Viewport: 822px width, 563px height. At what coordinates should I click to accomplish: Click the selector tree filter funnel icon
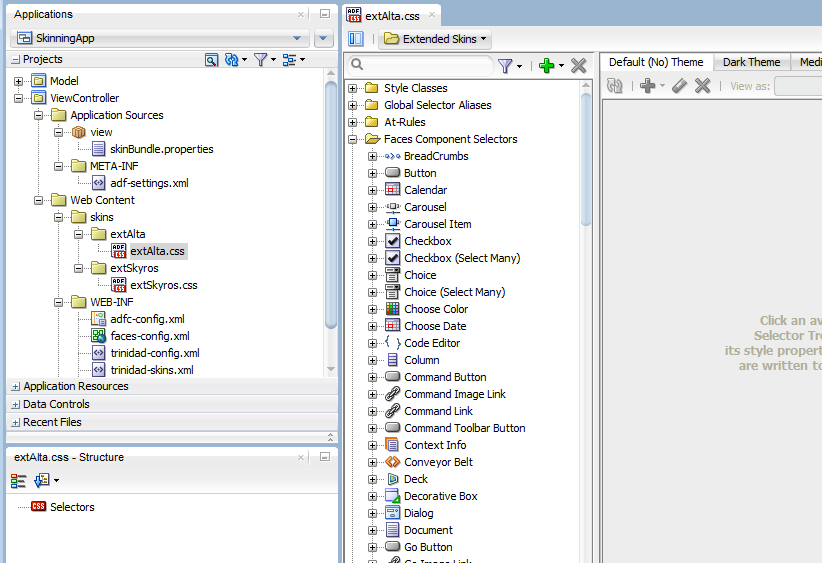coord(505,66)
